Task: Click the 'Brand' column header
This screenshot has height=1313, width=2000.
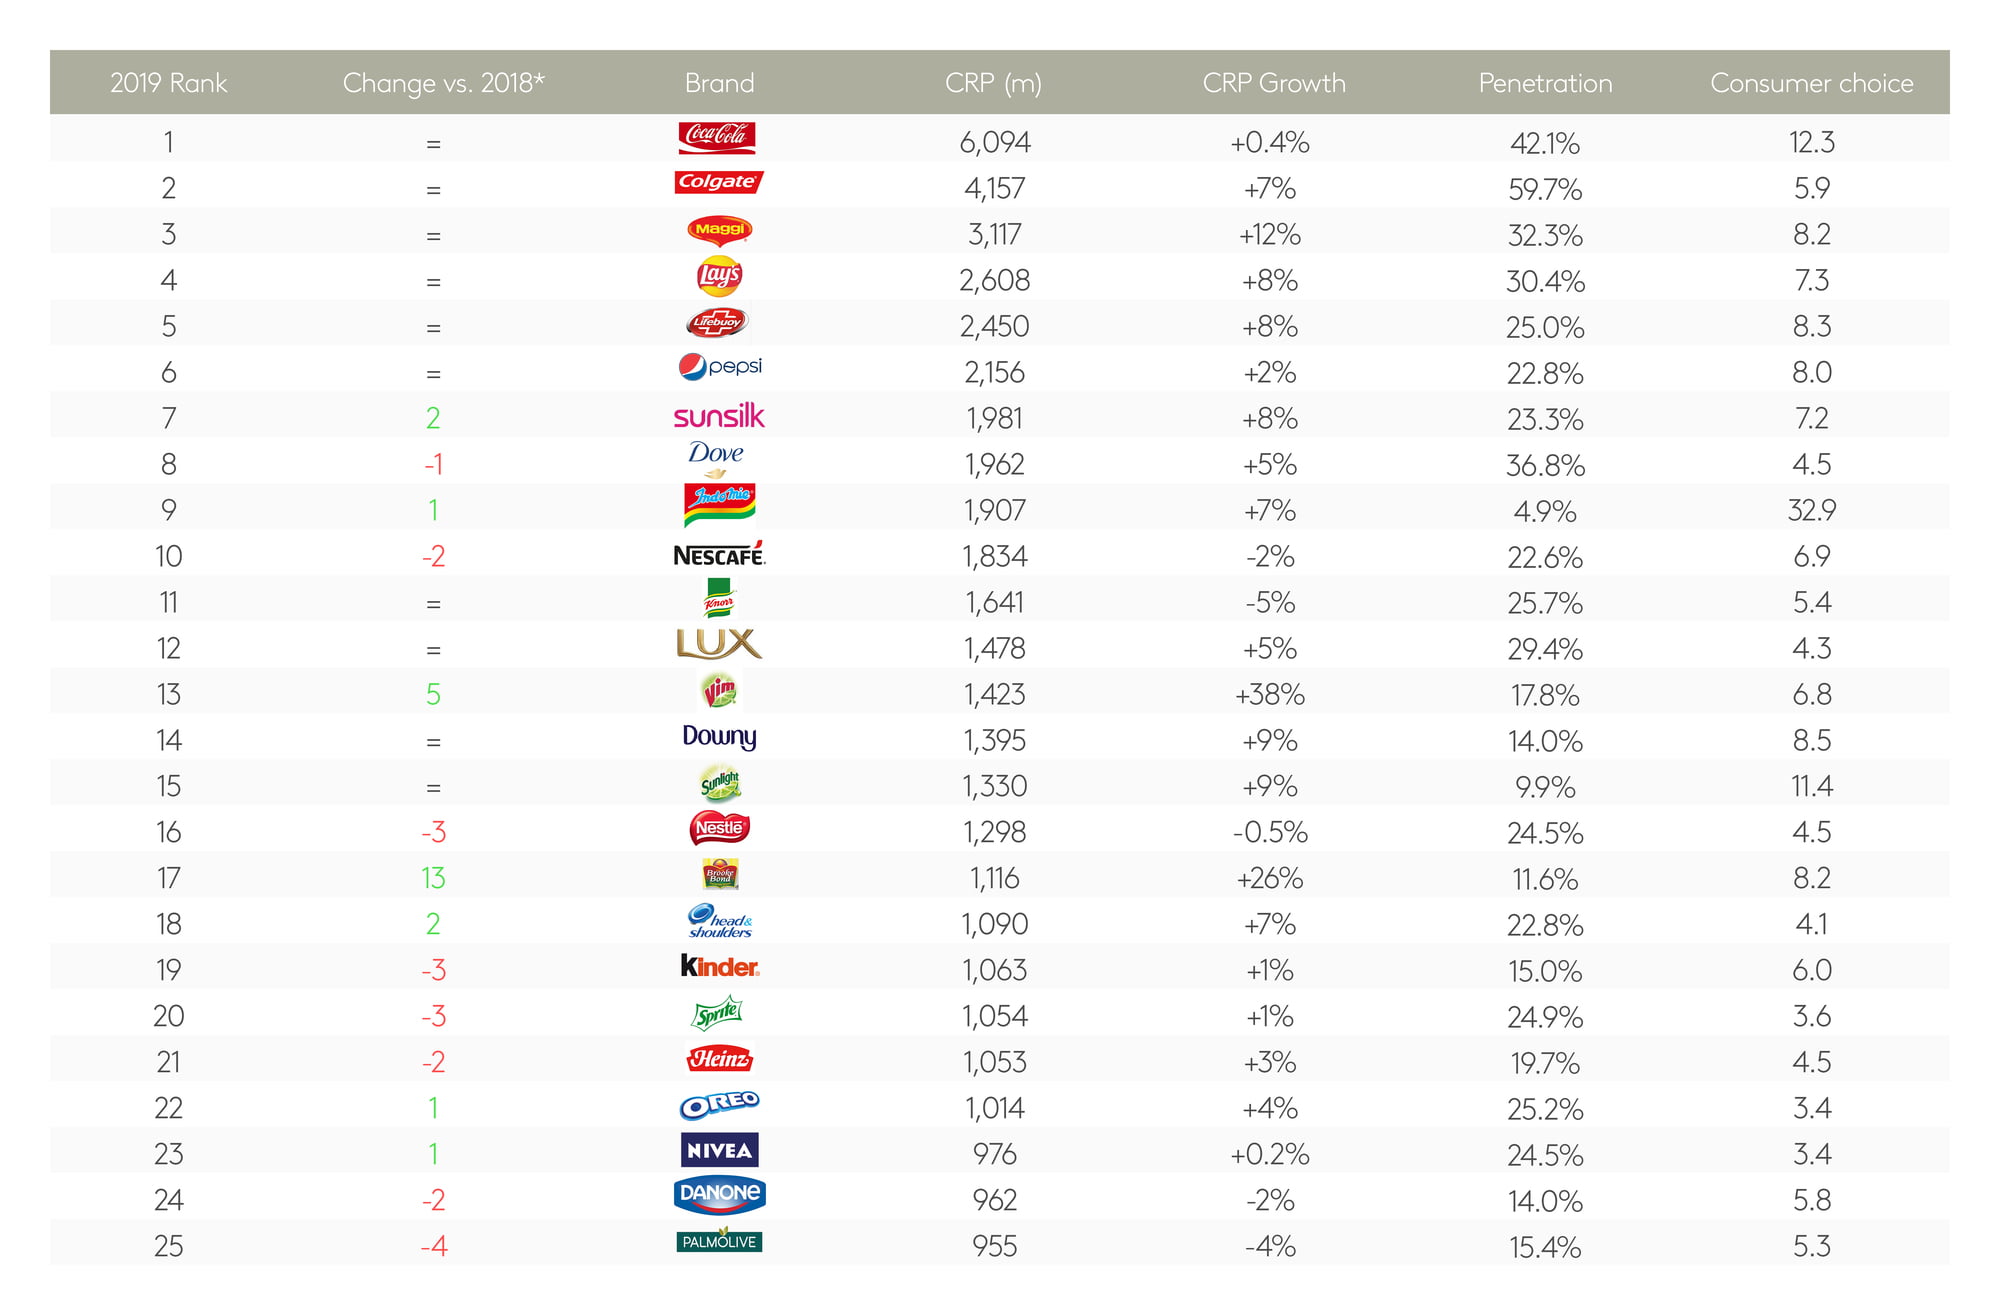Action: pyautogui.click(x=719, y=83)
